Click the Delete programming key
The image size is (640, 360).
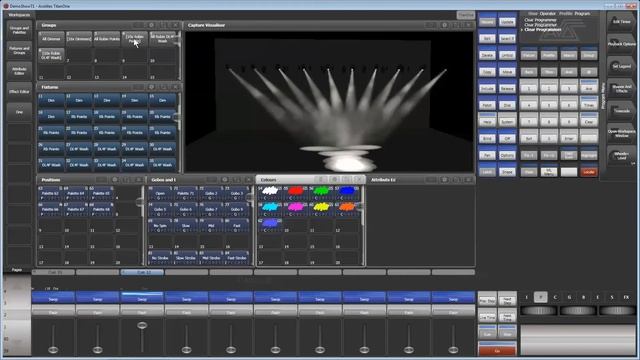pos(487,55)
